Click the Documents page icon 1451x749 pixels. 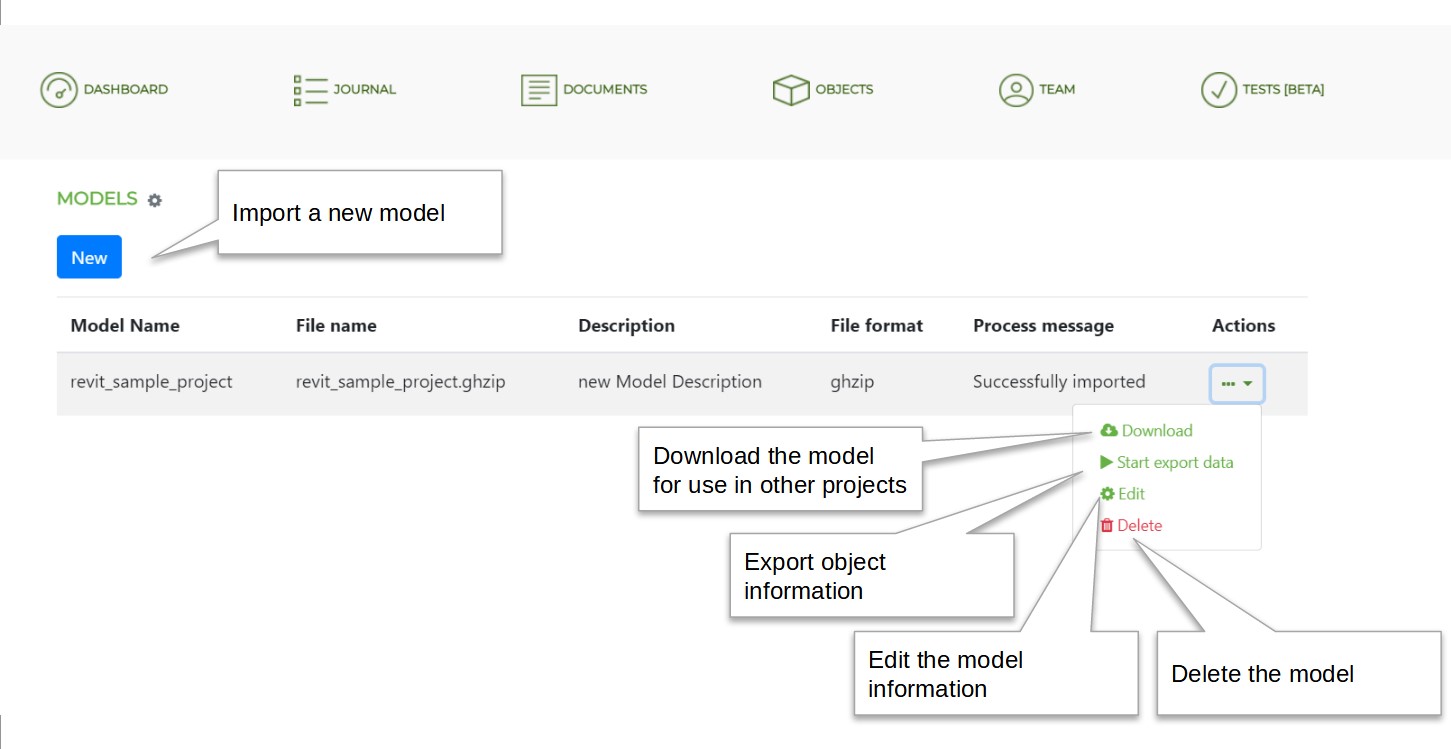(539, 89)
